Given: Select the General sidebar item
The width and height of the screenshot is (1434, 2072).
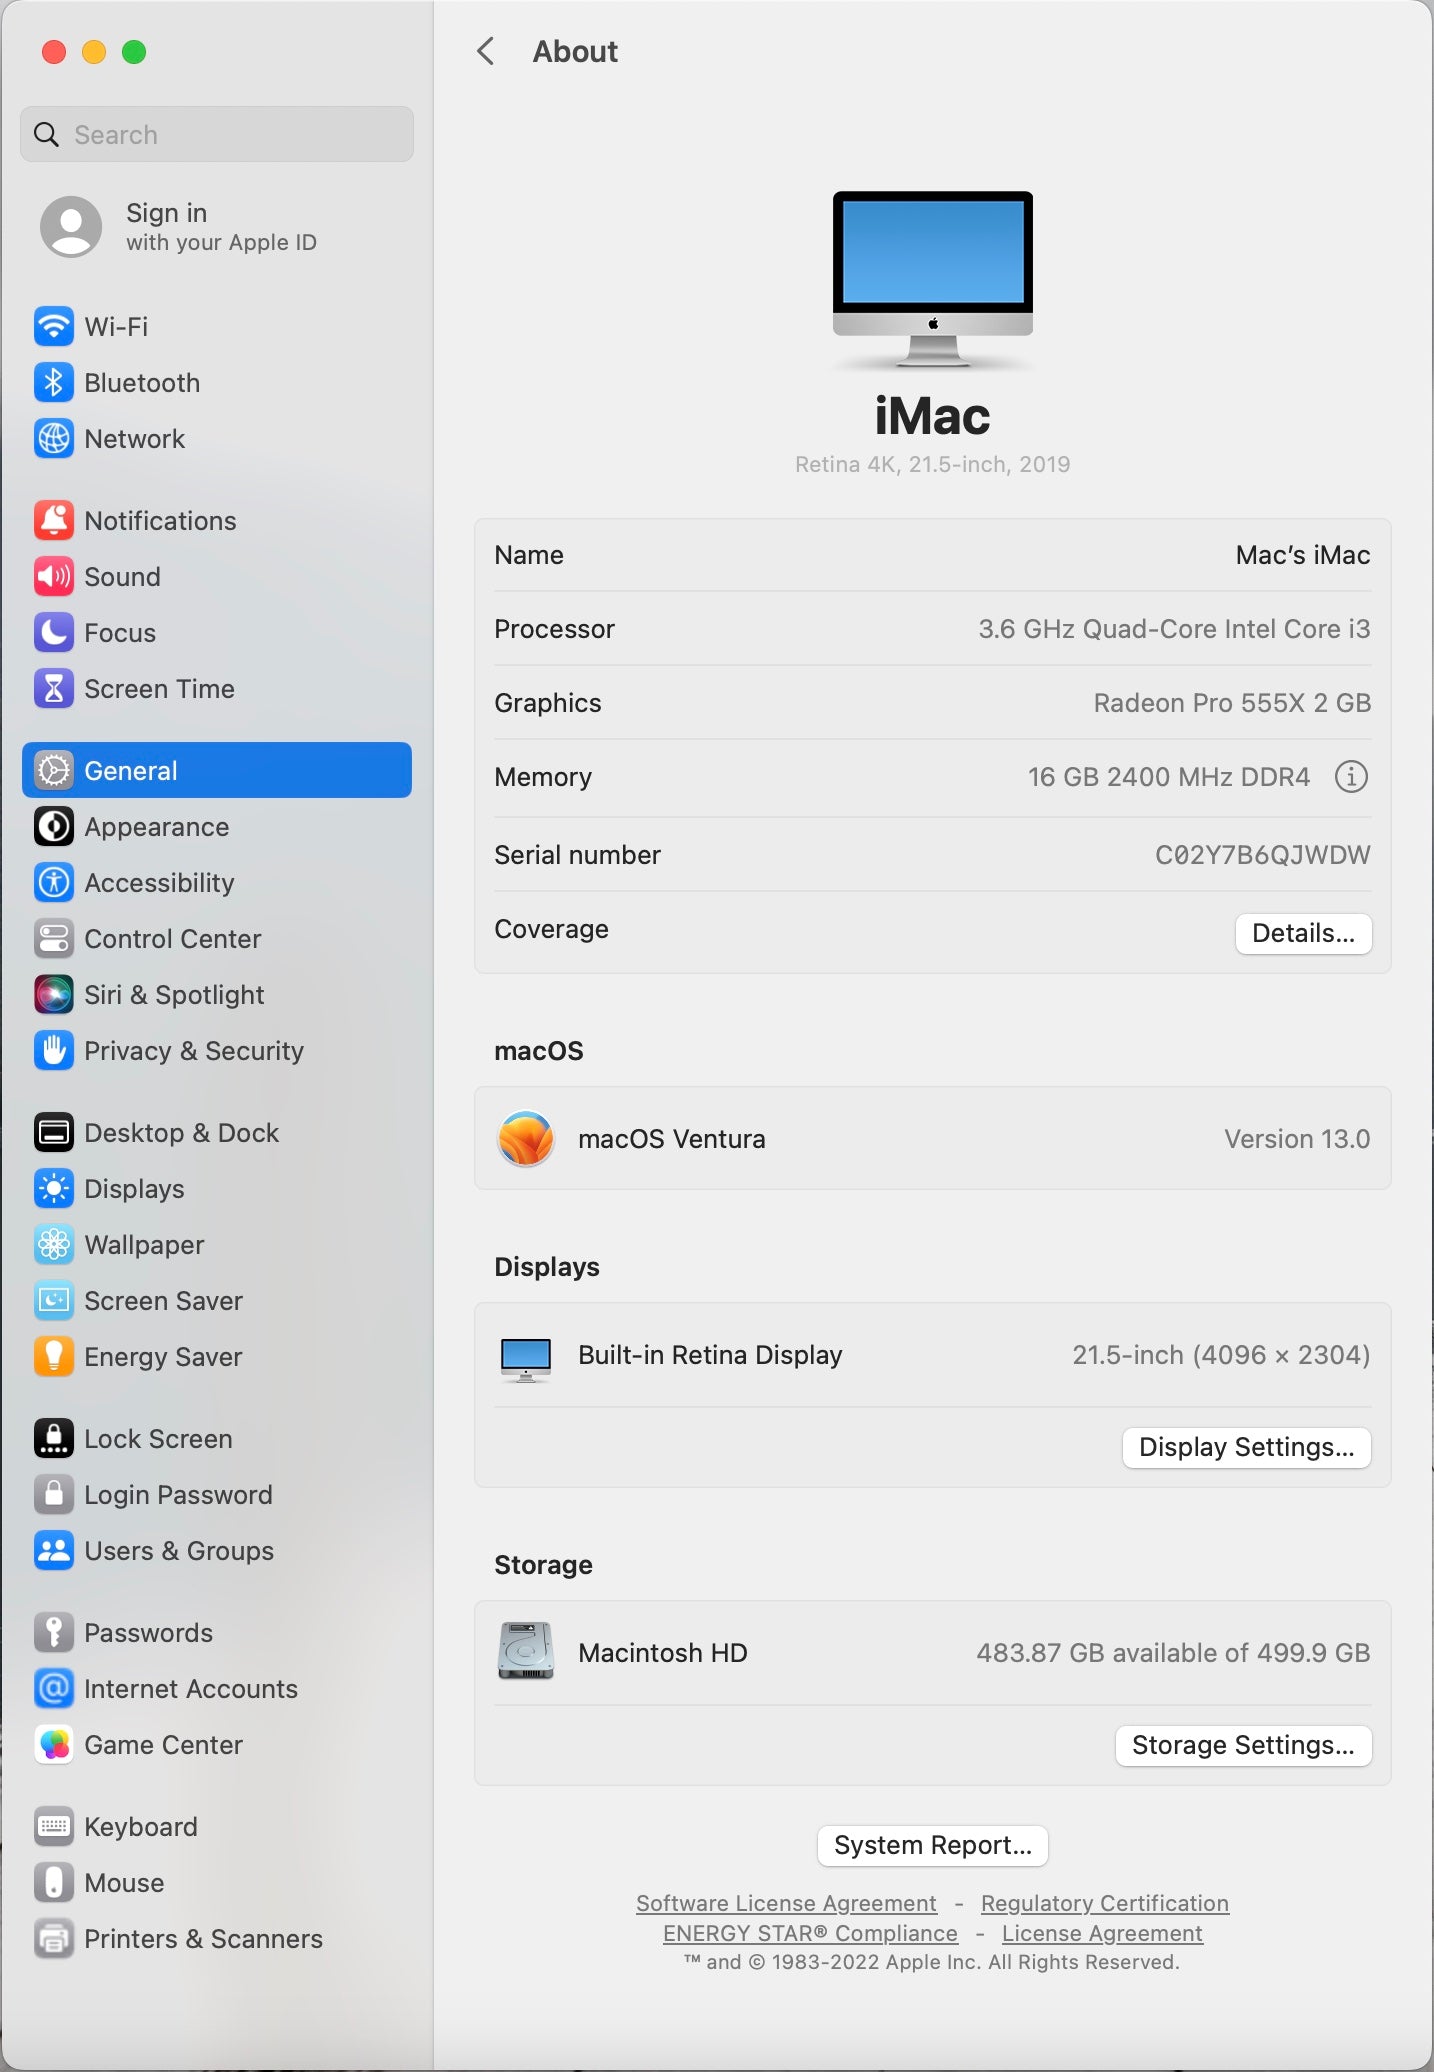Looking at the screenshot, I should 217,770.
